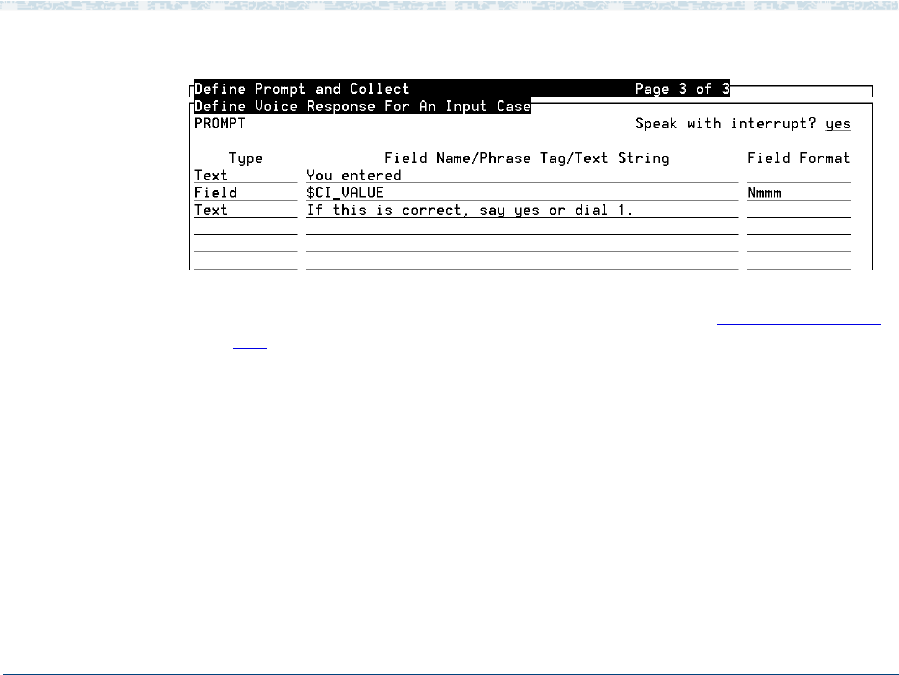This screenshot has height=675, width=899.
Task: Select 'If this is correct, say yes or dial 1.' field
Action: [x=522, y=210]
